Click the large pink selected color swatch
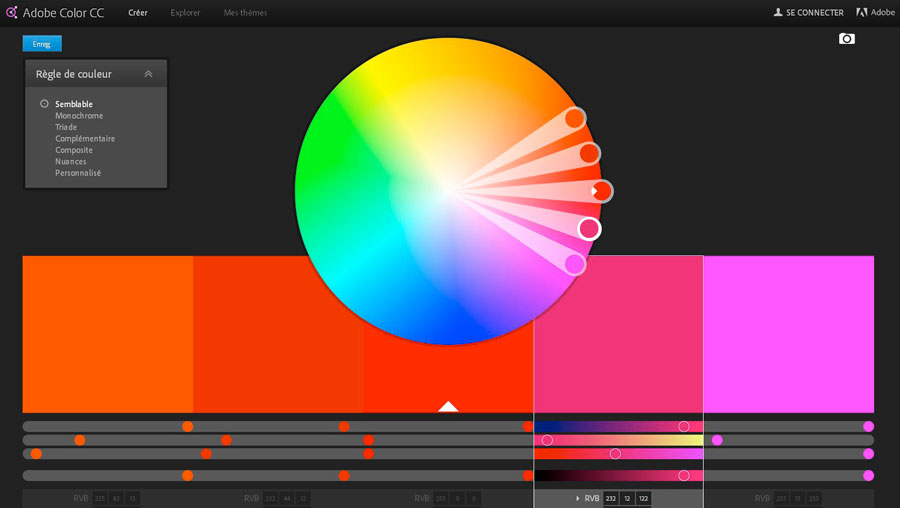This screenshot has height=508, width=900. tap(619, 334)
